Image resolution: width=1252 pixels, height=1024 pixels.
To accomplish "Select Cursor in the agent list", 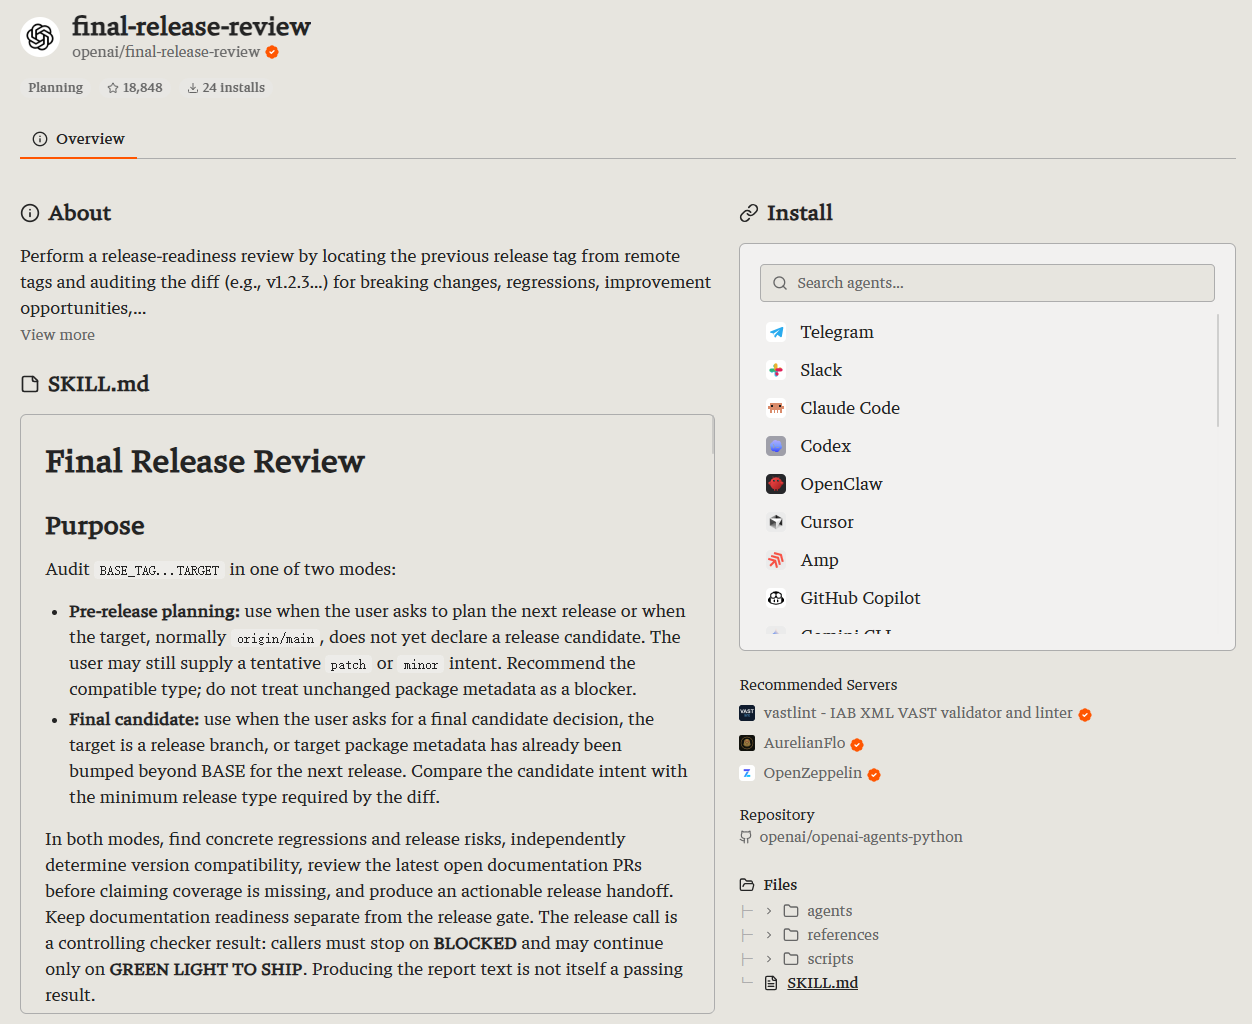I will (986, 522).
